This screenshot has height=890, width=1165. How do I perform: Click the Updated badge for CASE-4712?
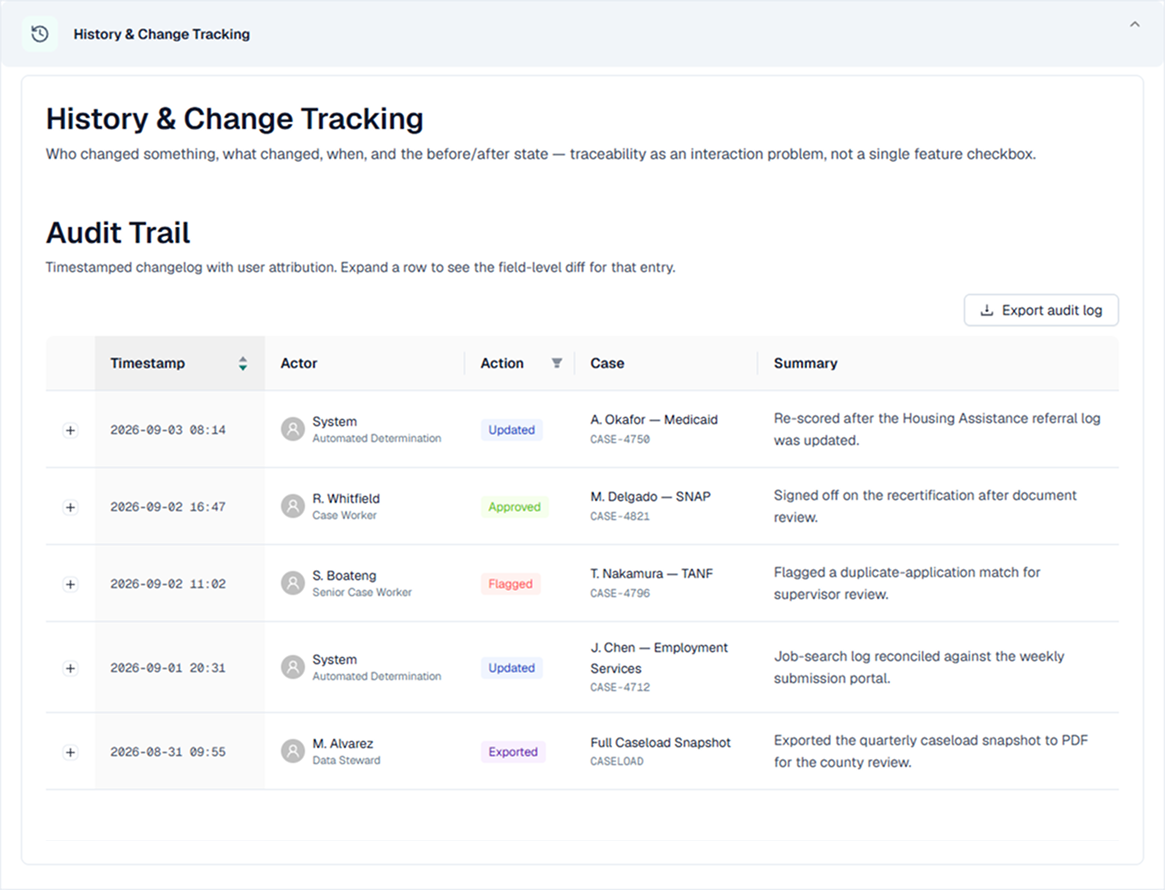click(x=511, y=668)
